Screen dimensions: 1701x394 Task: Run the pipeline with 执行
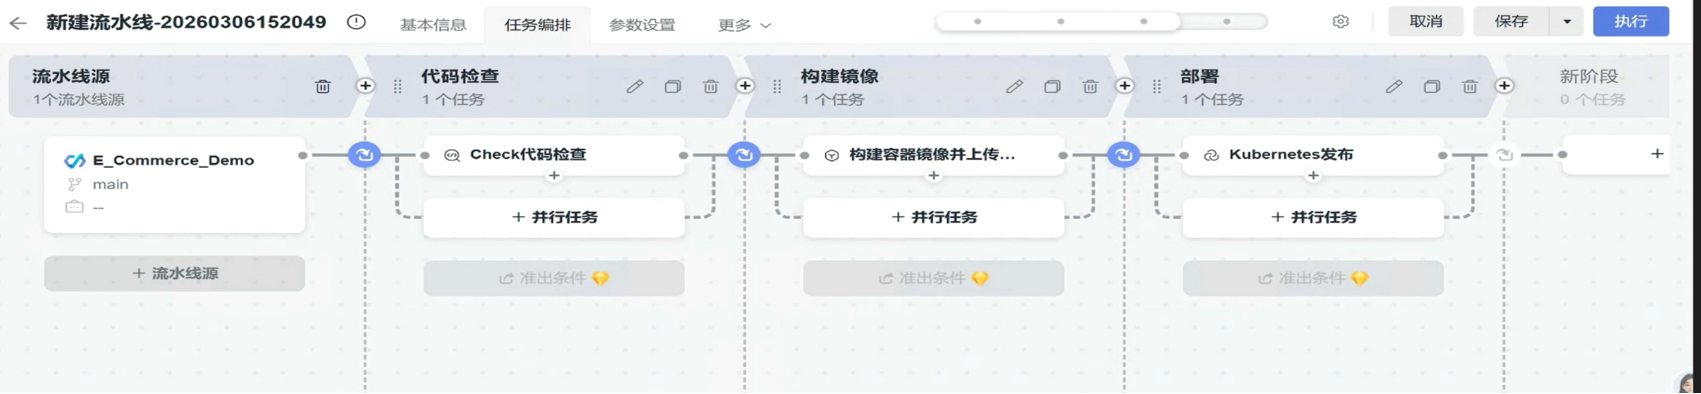[x=1631, y=22]
